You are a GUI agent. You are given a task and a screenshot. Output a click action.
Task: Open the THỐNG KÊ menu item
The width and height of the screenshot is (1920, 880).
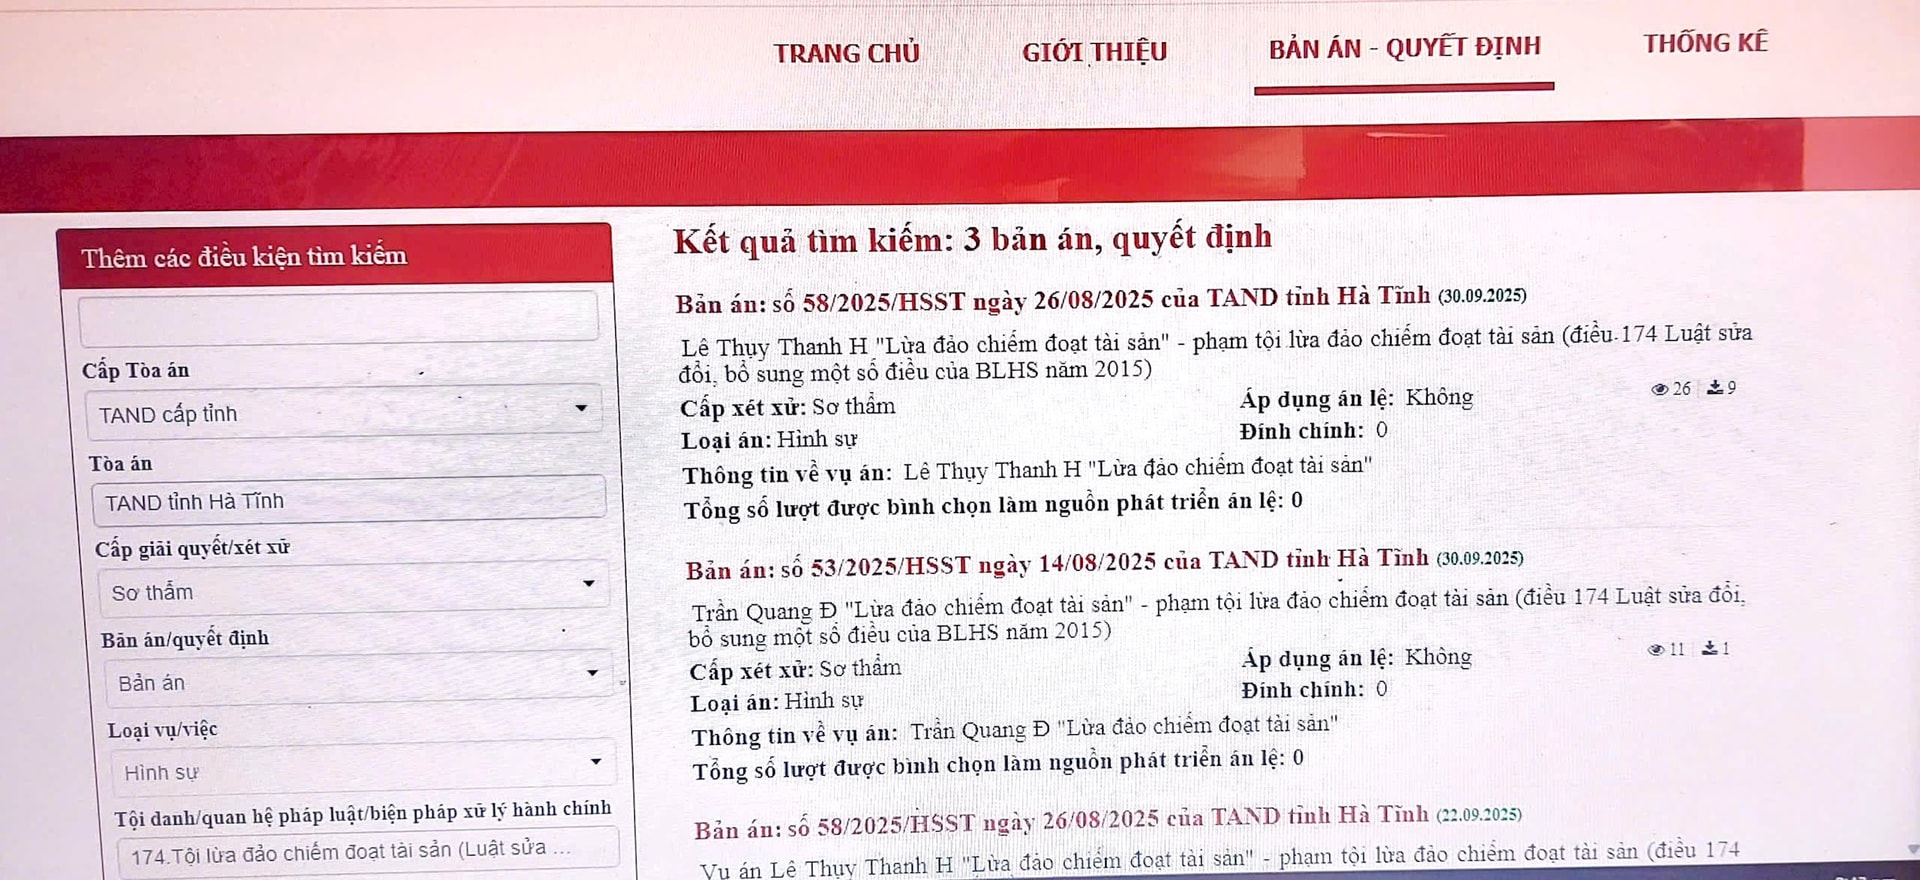click(1705, 43)
